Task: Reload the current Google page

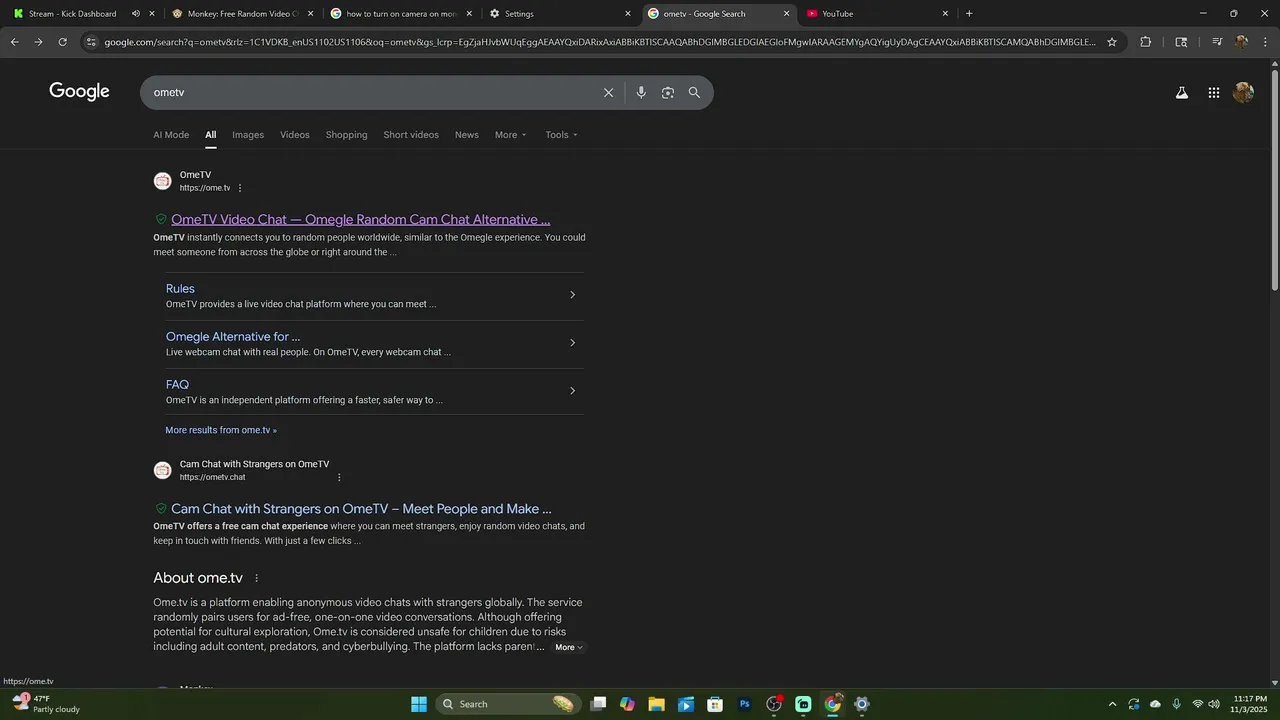Action: point(62,42)
